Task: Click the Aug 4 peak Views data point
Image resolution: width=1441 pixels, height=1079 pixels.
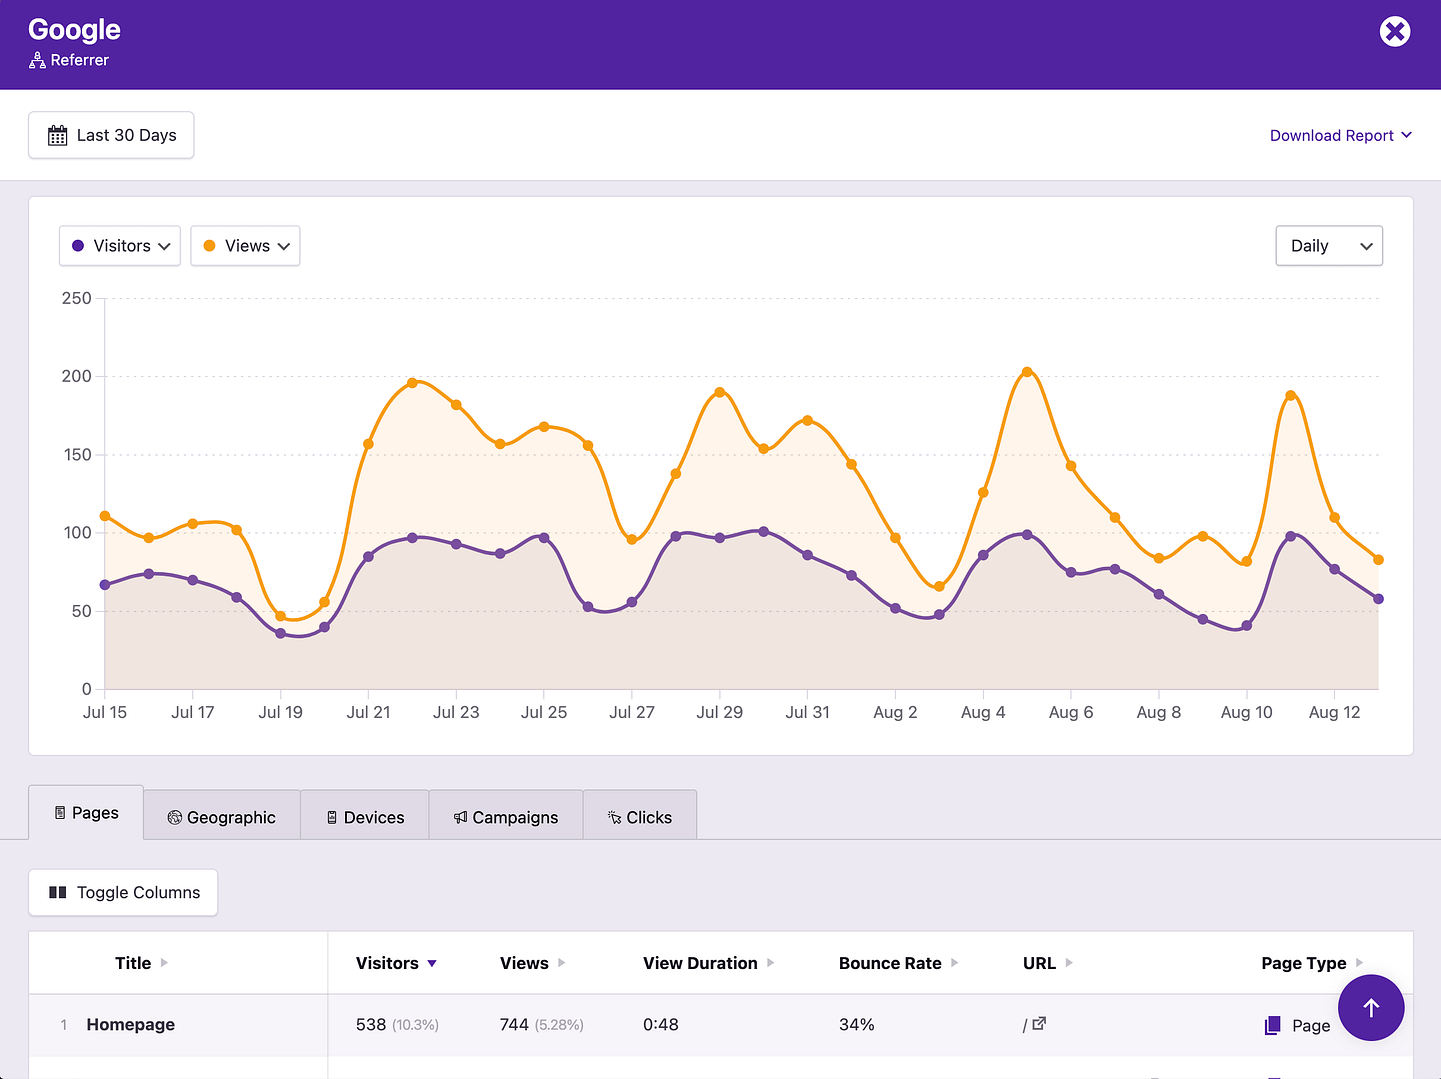Action: coord(1027,371)
